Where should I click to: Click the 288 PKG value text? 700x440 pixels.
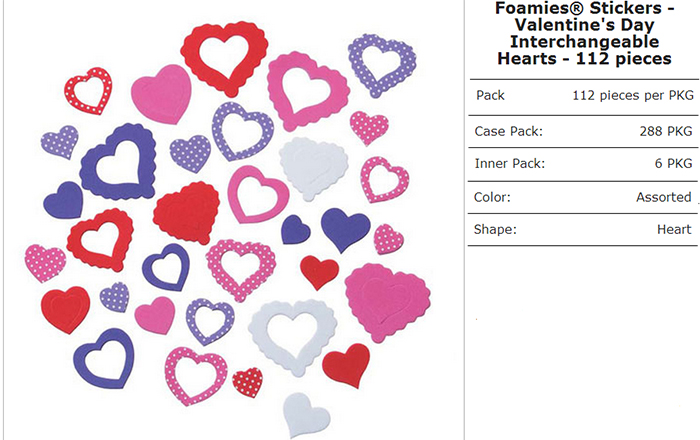click(x=666, y=131)
